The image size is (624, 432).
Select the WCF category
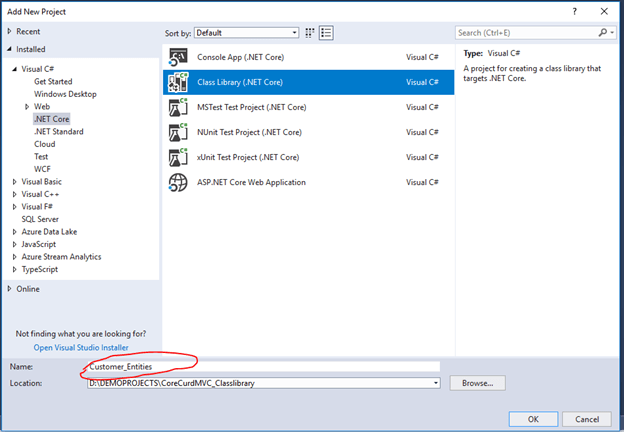(x=42, y=169)
